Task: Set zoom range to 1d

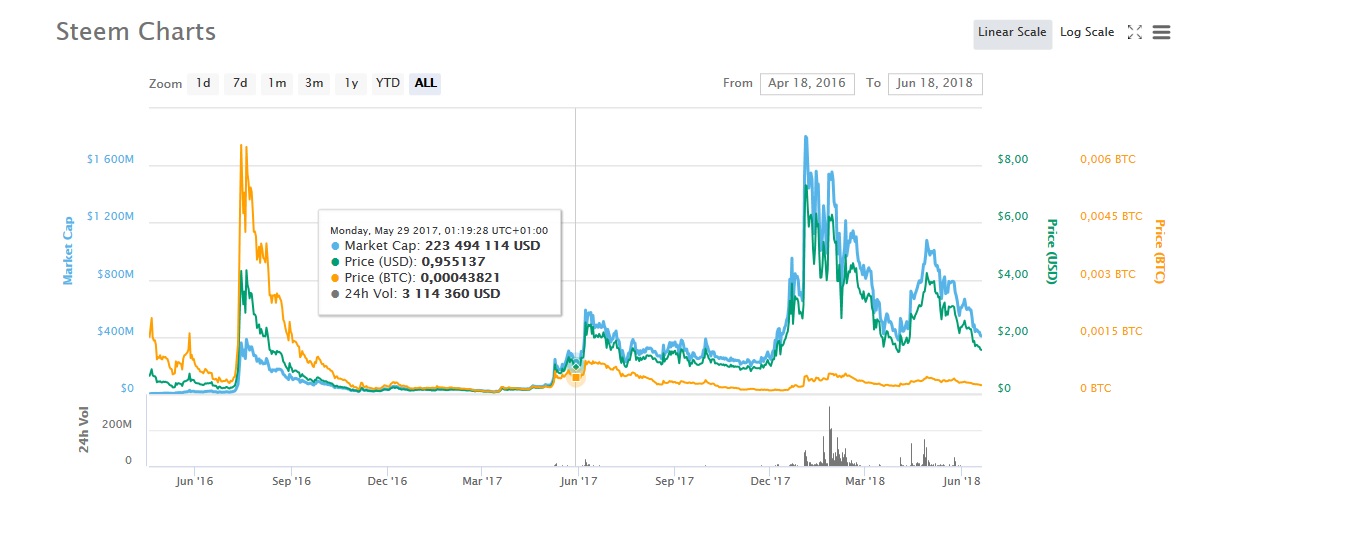Action: (203, 83)
